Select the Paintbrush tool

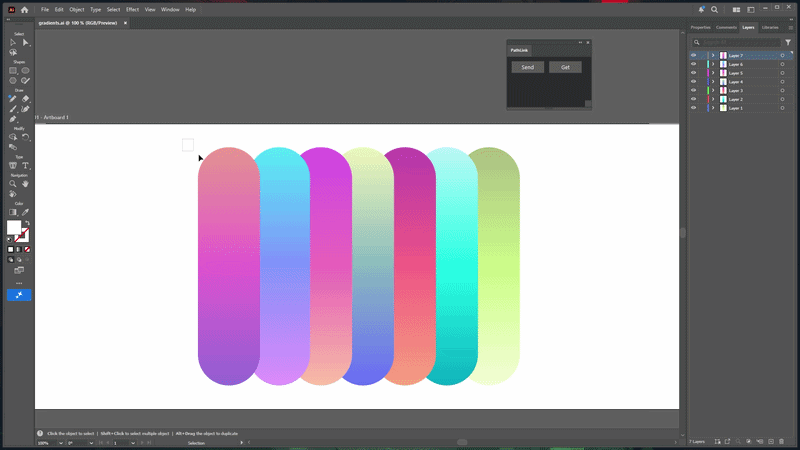(x=13, y=109)
